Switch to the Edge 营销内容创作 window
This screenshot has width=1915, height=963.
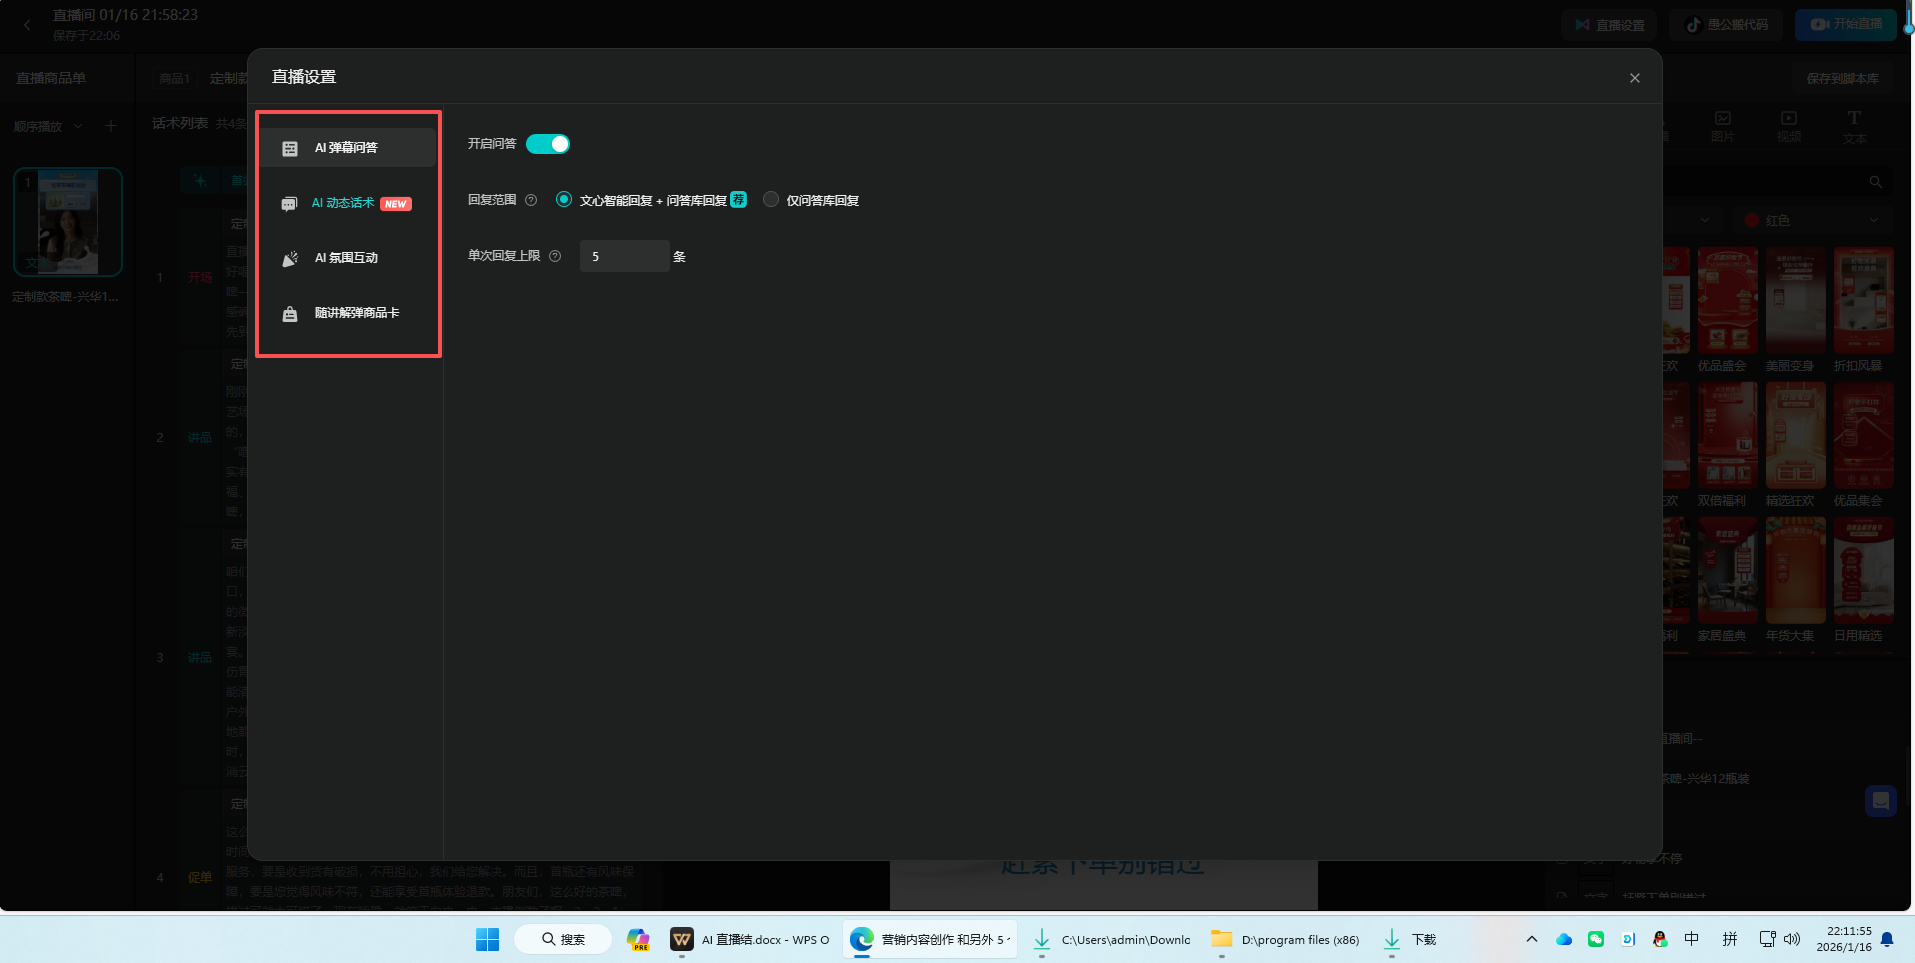930,939
